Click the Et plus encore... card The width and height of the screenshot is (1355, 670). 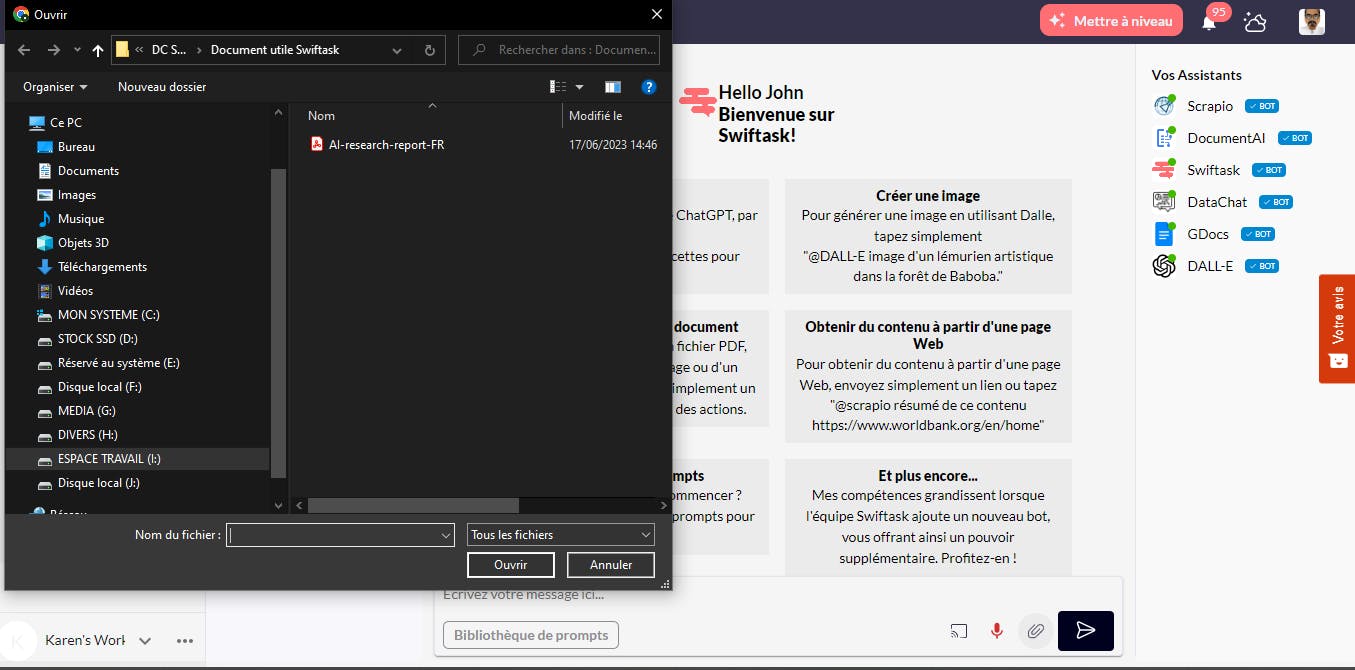click(x=928, y=516)
